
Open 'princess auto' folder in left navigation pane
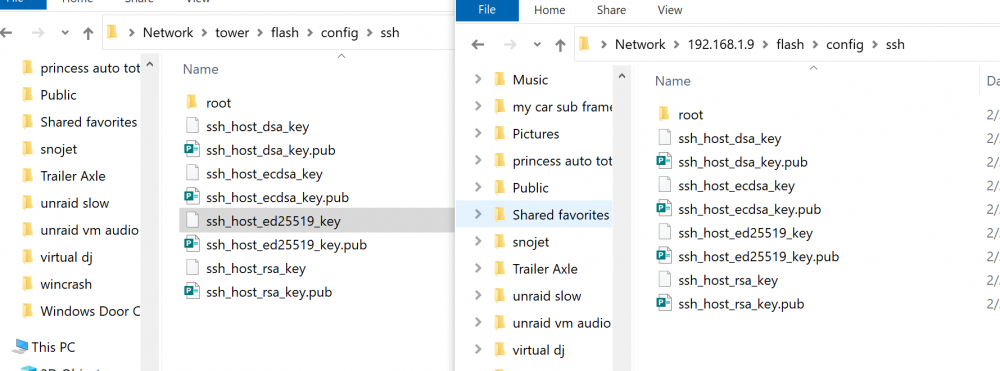coord(90,68)
